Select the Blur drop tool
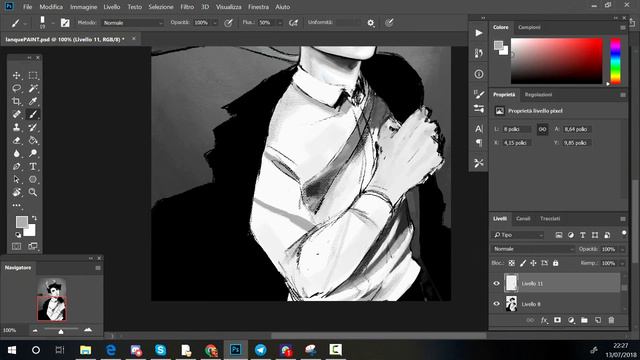Screen dimensions: 640x360 tap(16, 153)
